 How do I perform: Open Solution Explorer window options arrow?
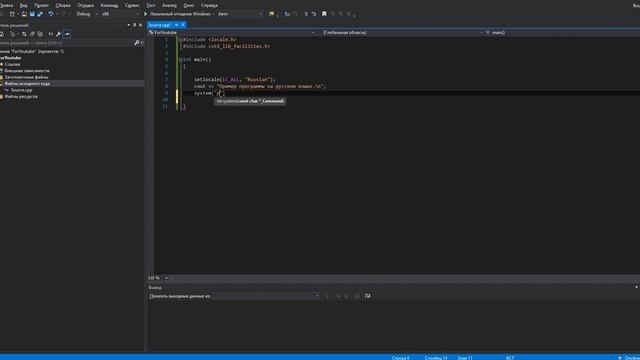pyautogui.click(x=129, y=25)
